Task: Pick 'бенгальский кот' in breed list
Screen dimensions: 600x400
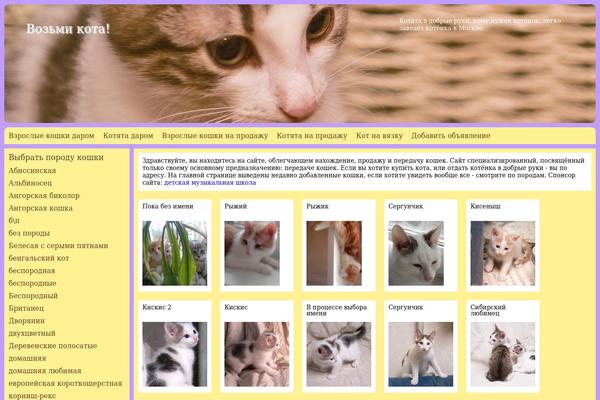Action: (x=39, y=258)
